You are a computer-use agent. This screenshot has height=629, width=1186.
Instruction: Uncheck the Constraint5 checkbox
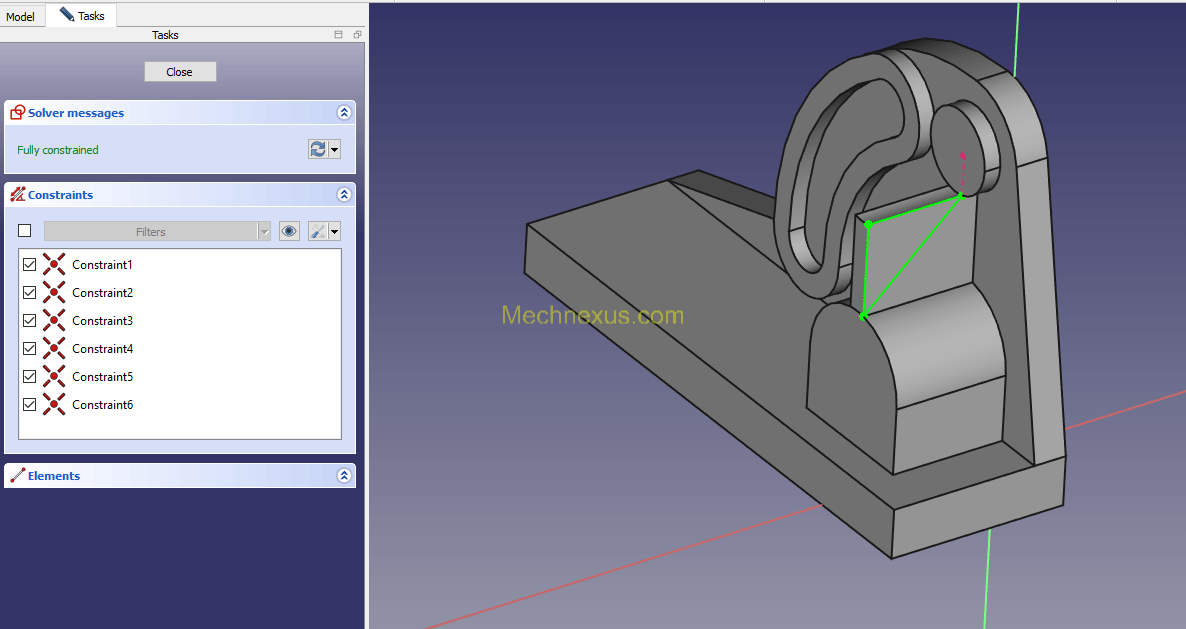pos(29,377)
